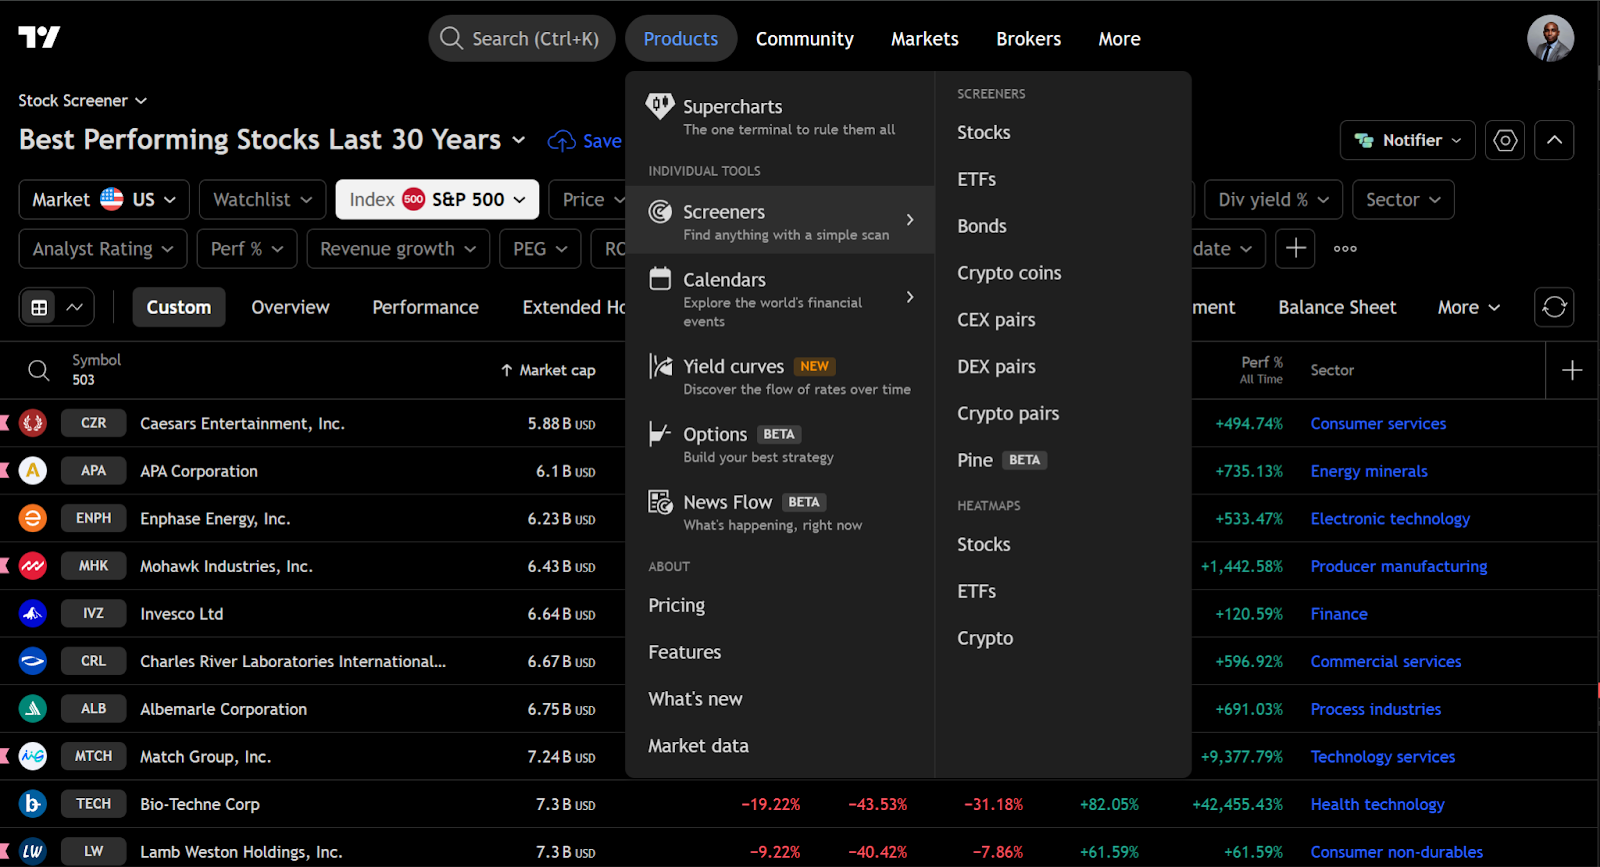Open the Index S&P 500 dropdown
This screenshot has width=1600, height=867.
437,199
